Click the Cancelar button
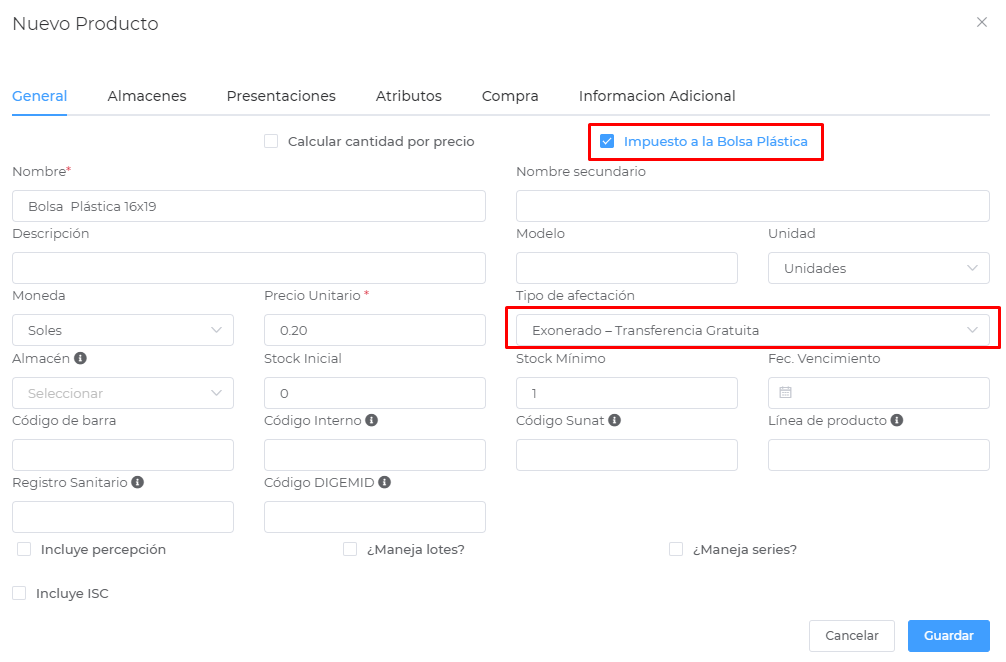The width and height of the screenshot is (1006, 662). click(x=851, y=636)
